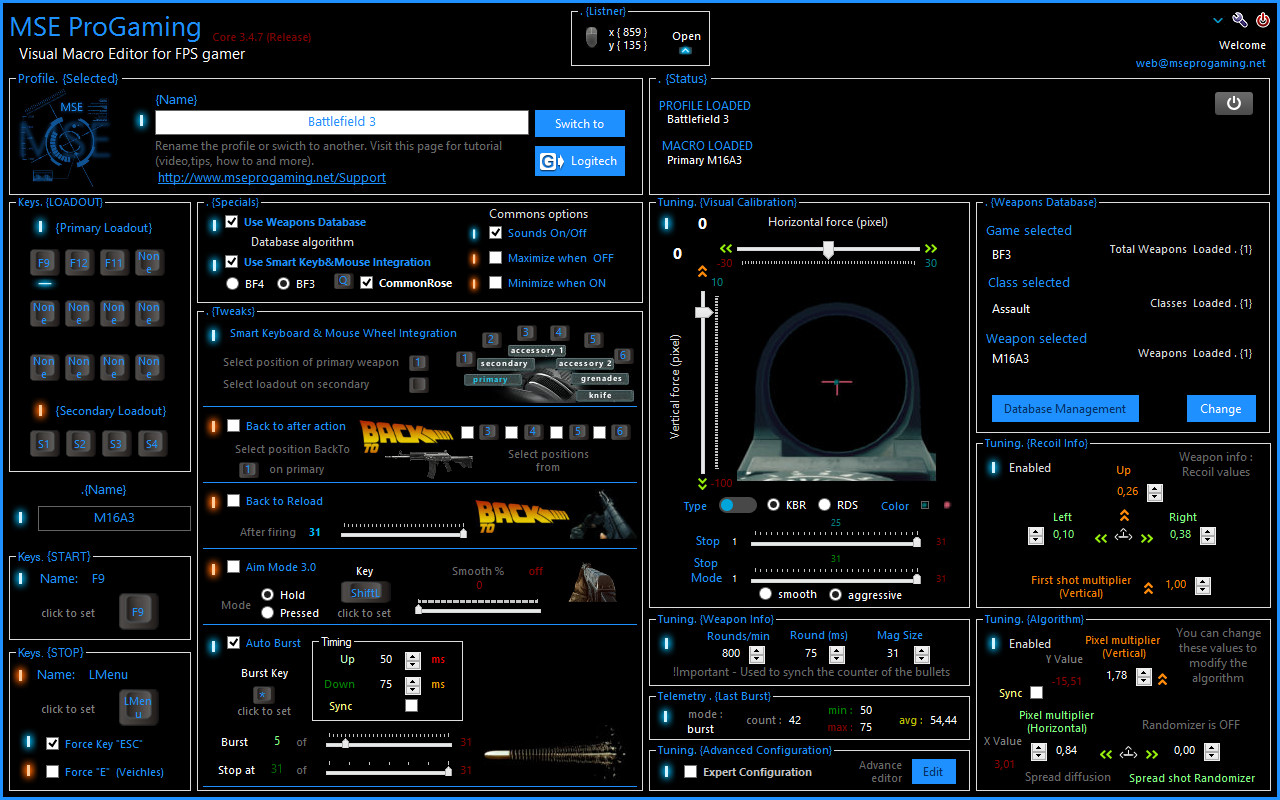1280x800 pixels.
Task: Open the wrench settings icon
Action: pos(1240,20)
